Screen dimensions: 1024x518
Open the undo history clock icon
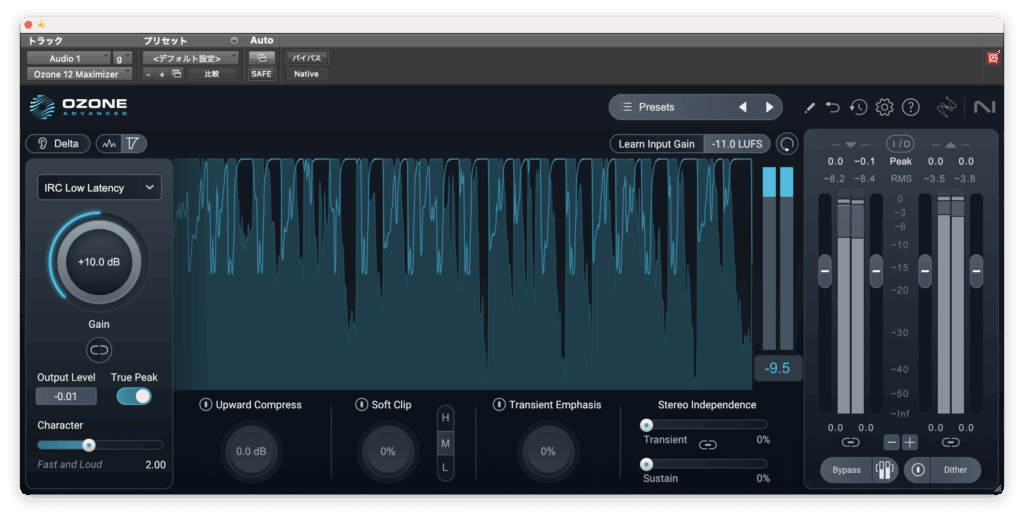(x=858, y=107)
